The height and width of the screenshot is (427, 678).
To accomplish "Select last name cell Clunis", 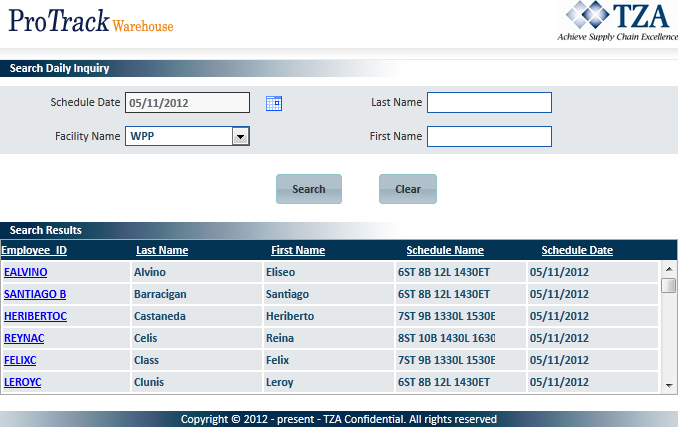I will [x=196, y=382].
